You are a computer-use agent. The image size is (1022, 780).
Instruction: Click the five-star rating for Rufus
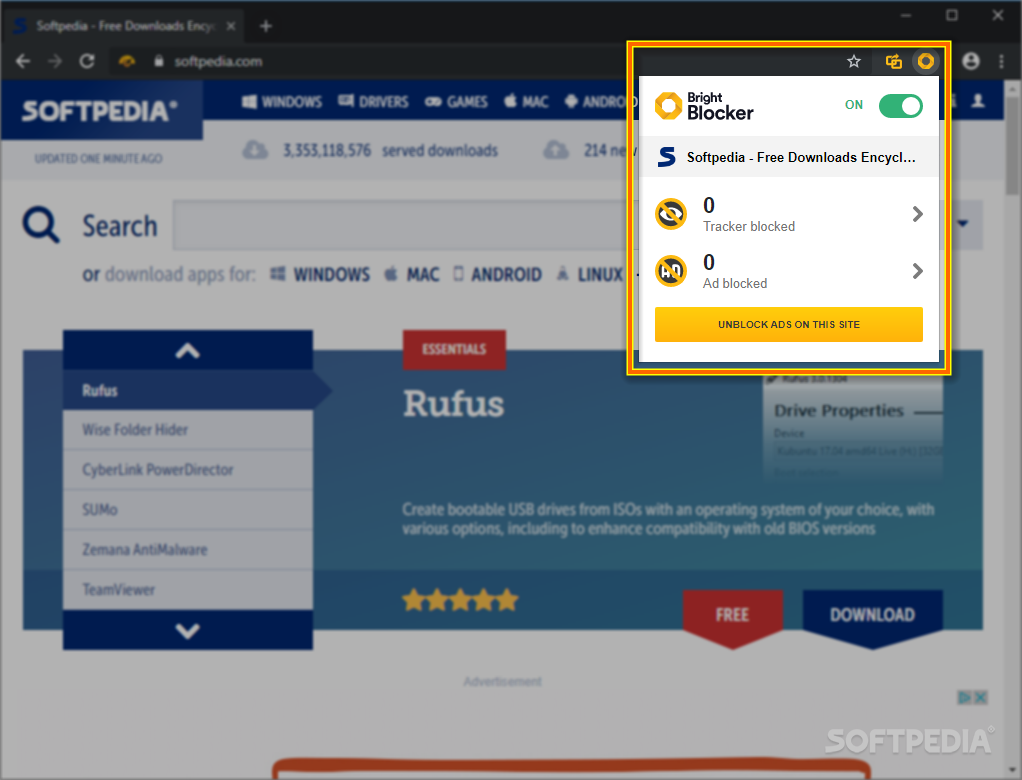click(x=460, y=600)
